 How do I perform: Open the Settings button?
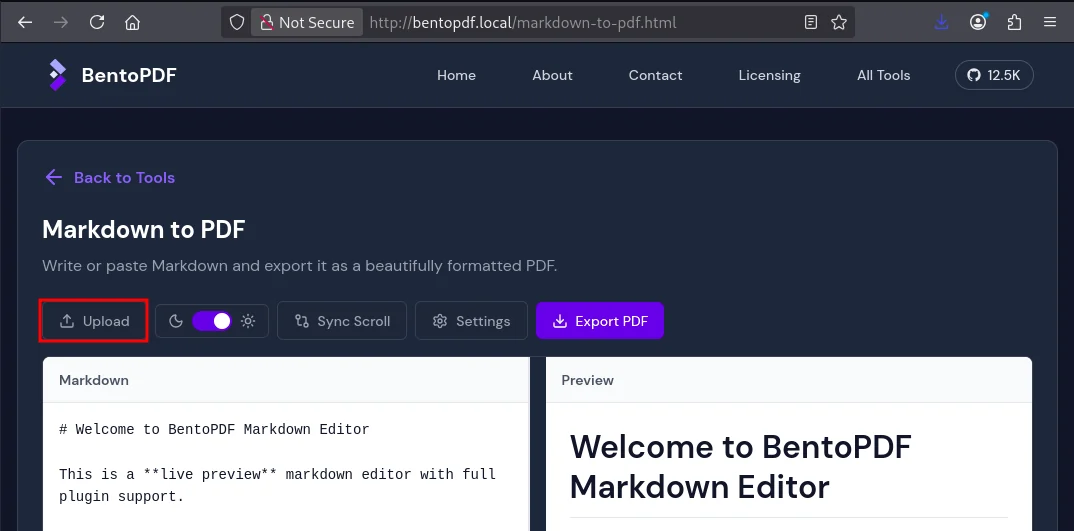pyautogui.click(x=471, y=321)
